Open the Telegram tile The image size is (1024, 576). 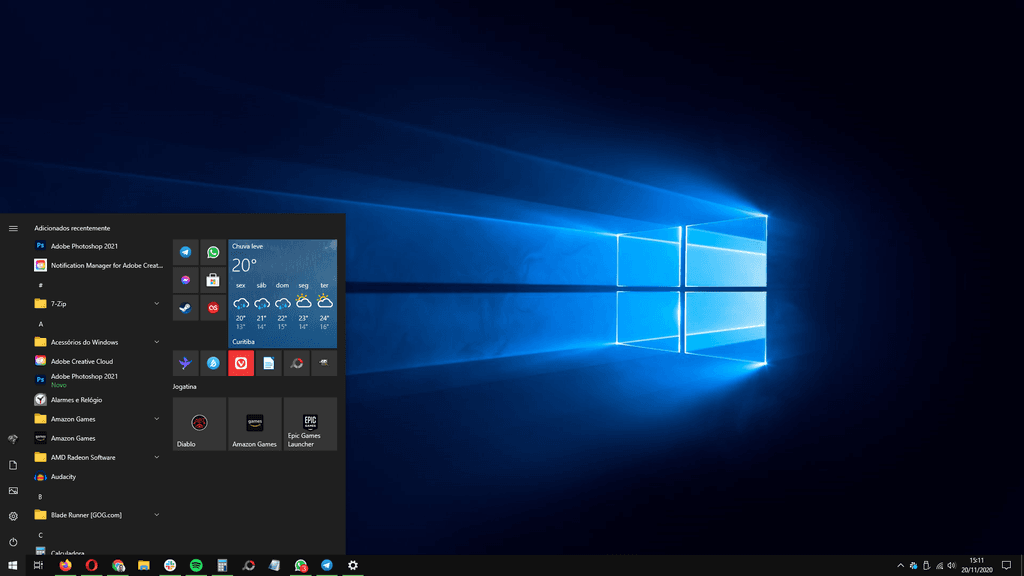(x=185, y=251)
